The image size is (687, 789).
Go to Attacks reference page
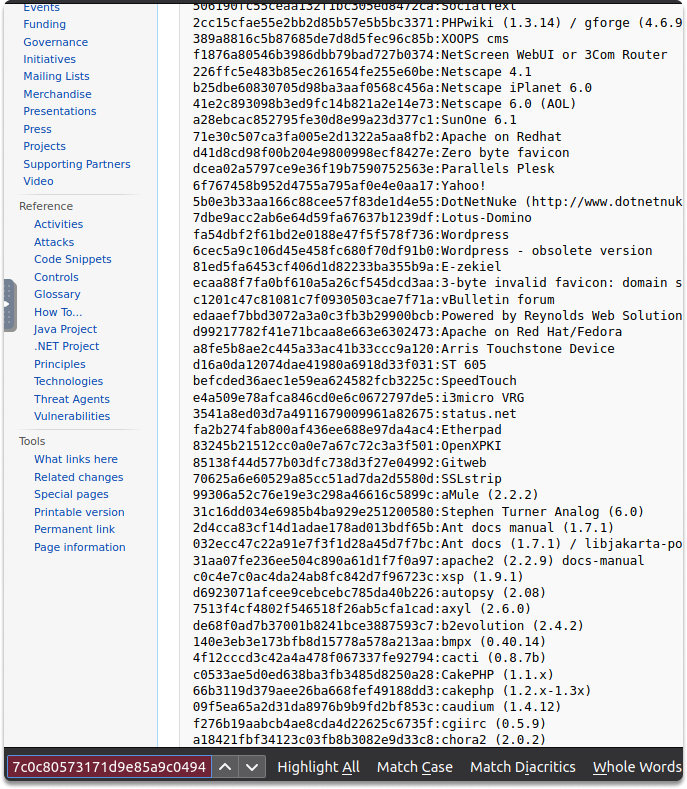tap(54, 243)
